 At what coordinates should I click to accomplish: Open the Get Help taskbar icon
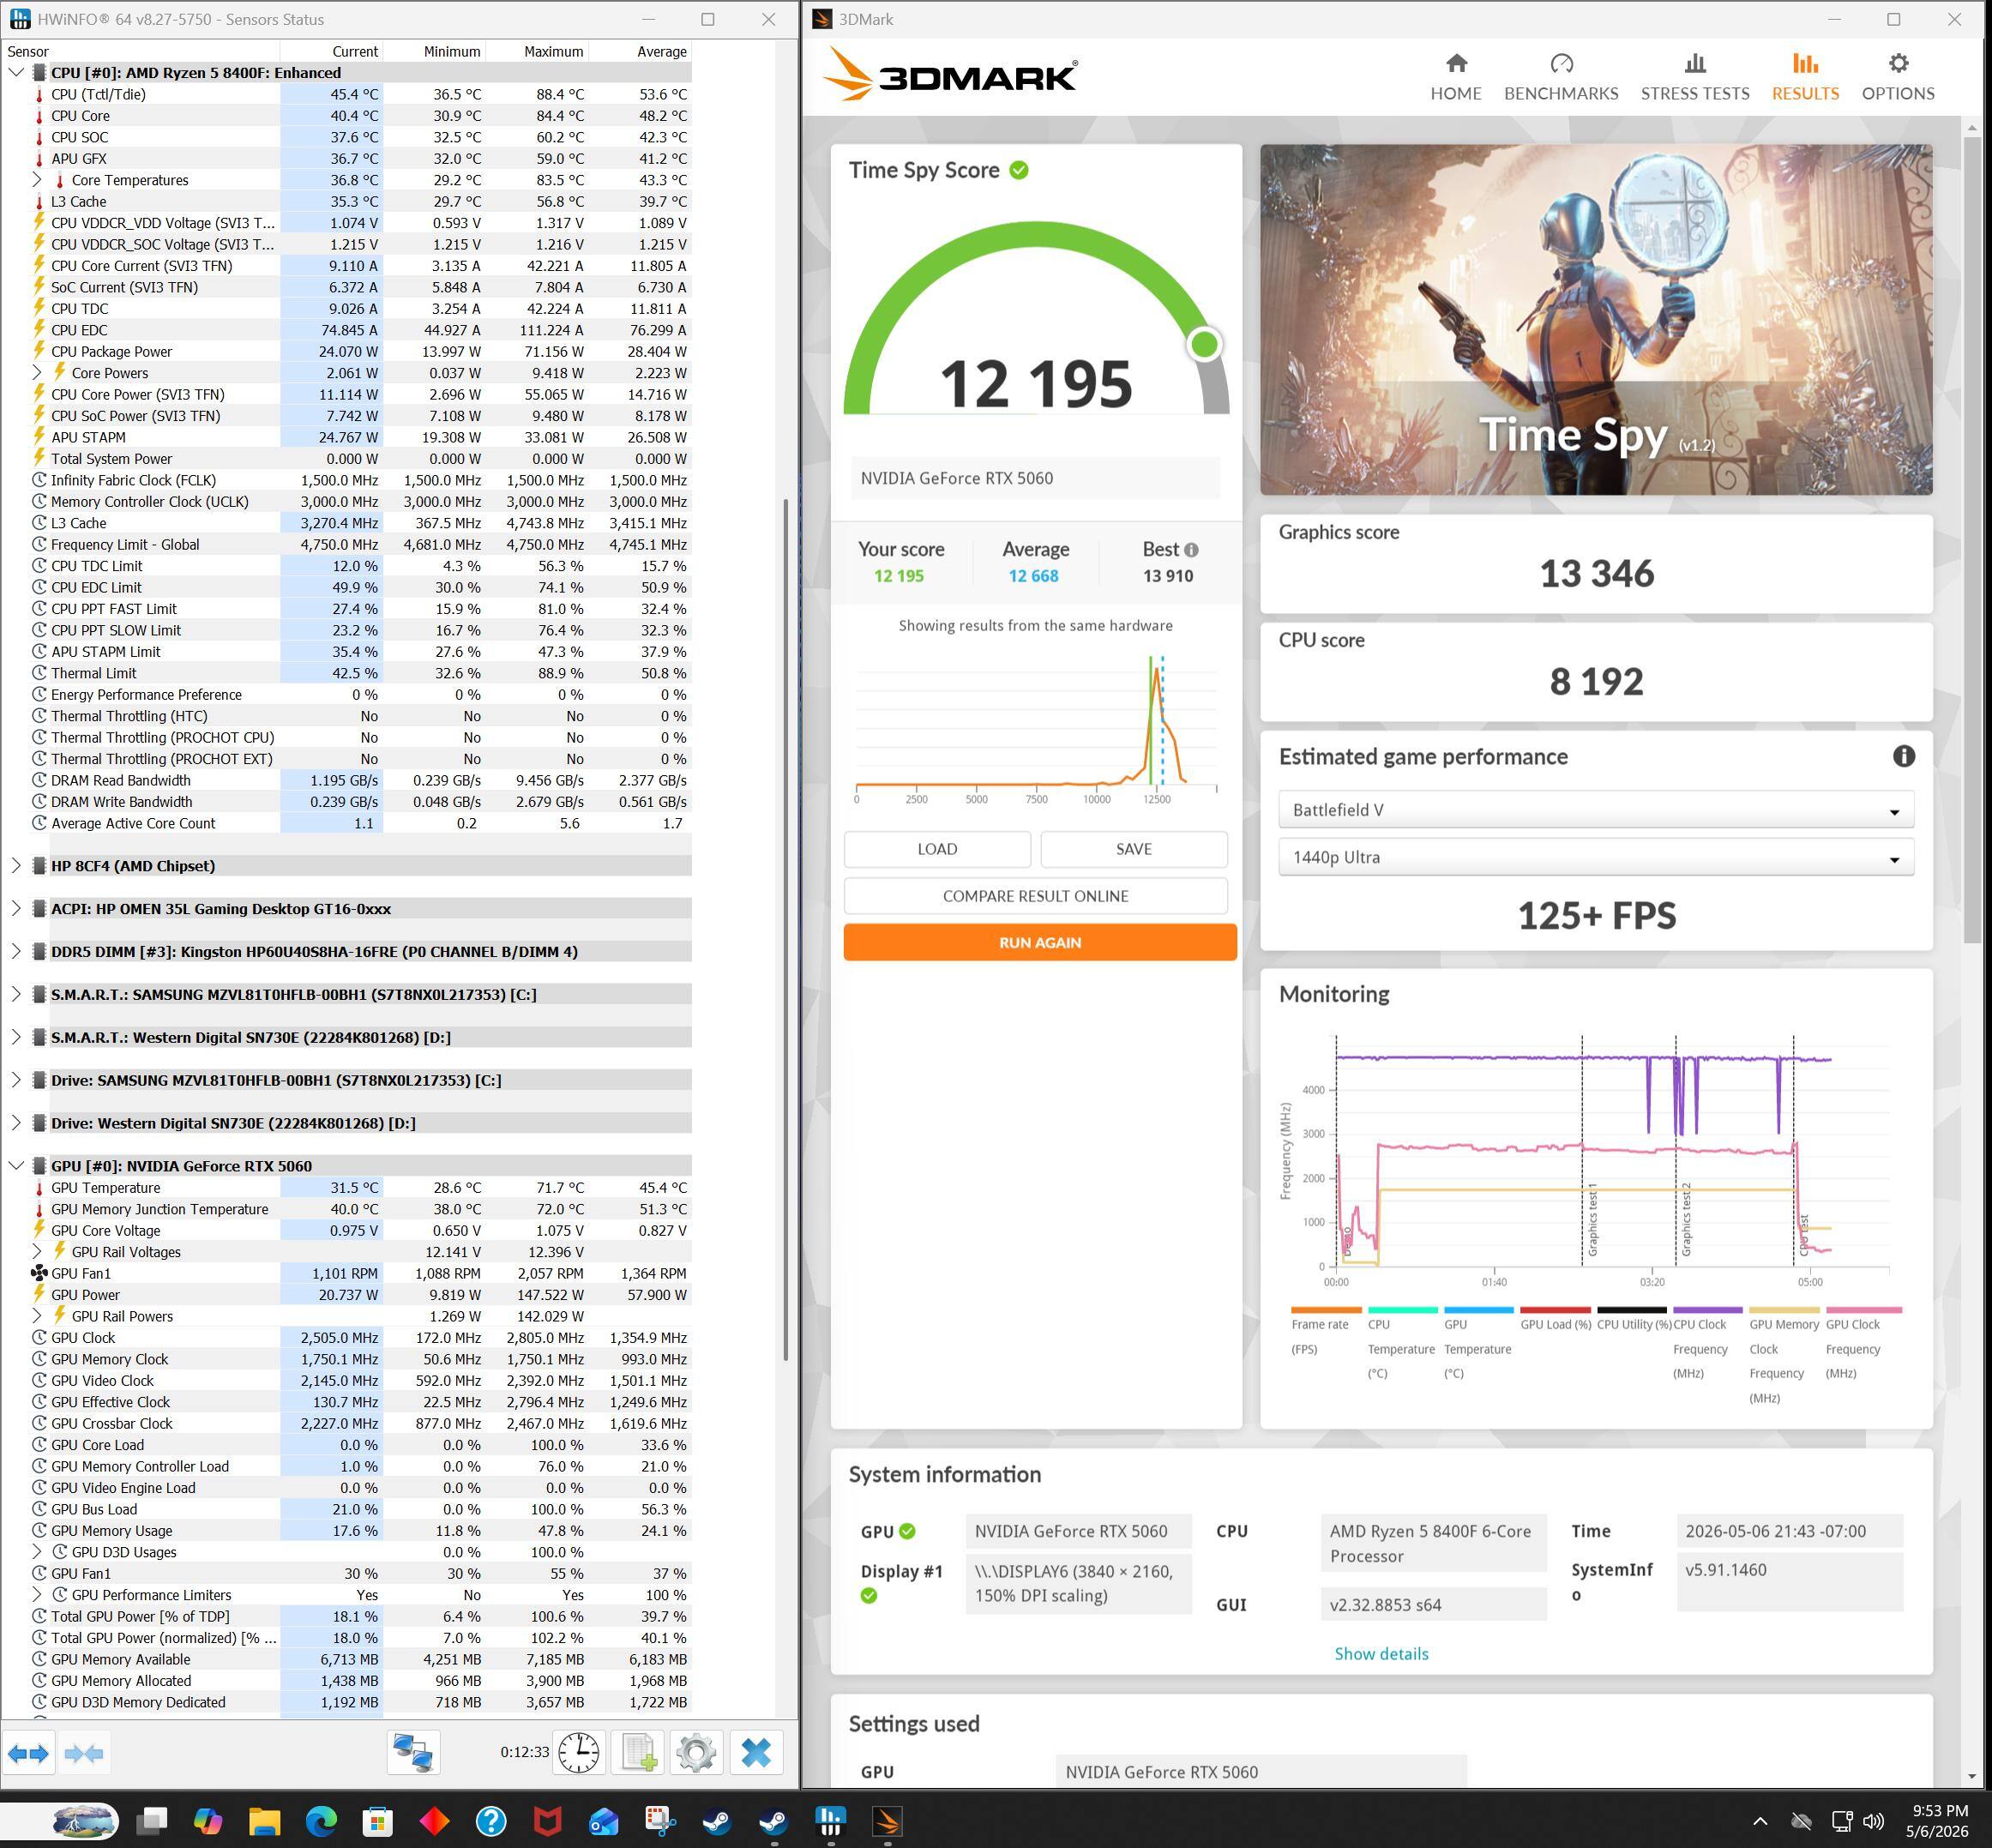[491, 1822]
